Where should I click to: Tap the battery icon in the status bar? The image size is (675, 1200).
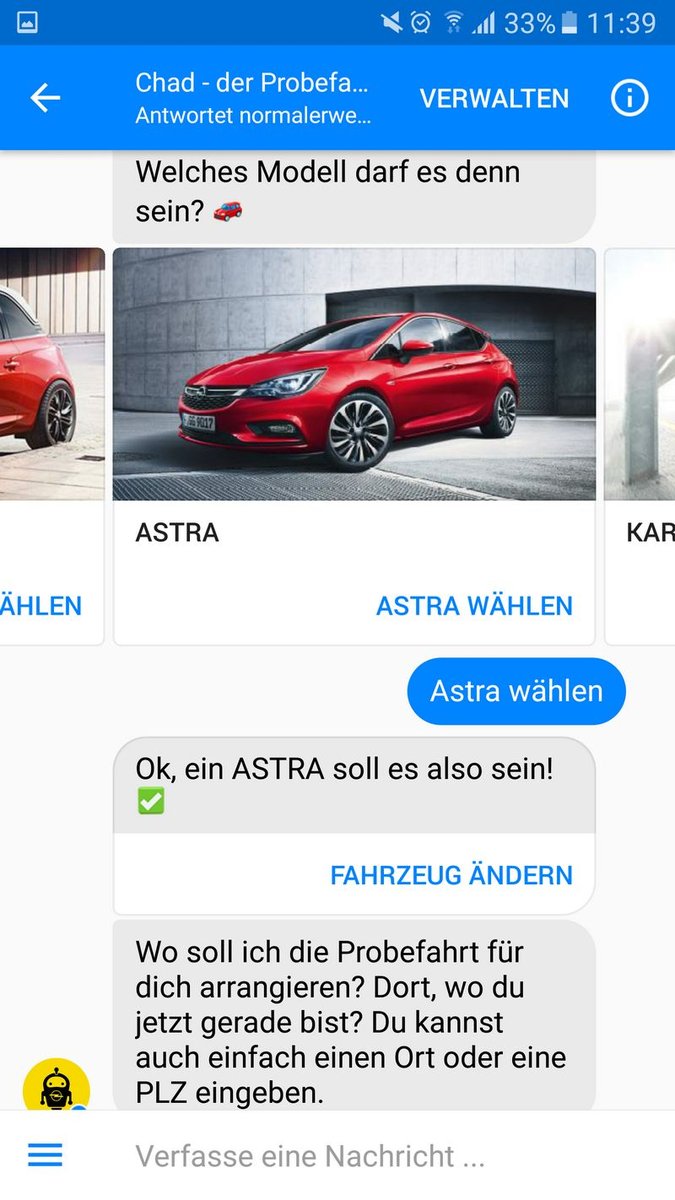(569, 22)
